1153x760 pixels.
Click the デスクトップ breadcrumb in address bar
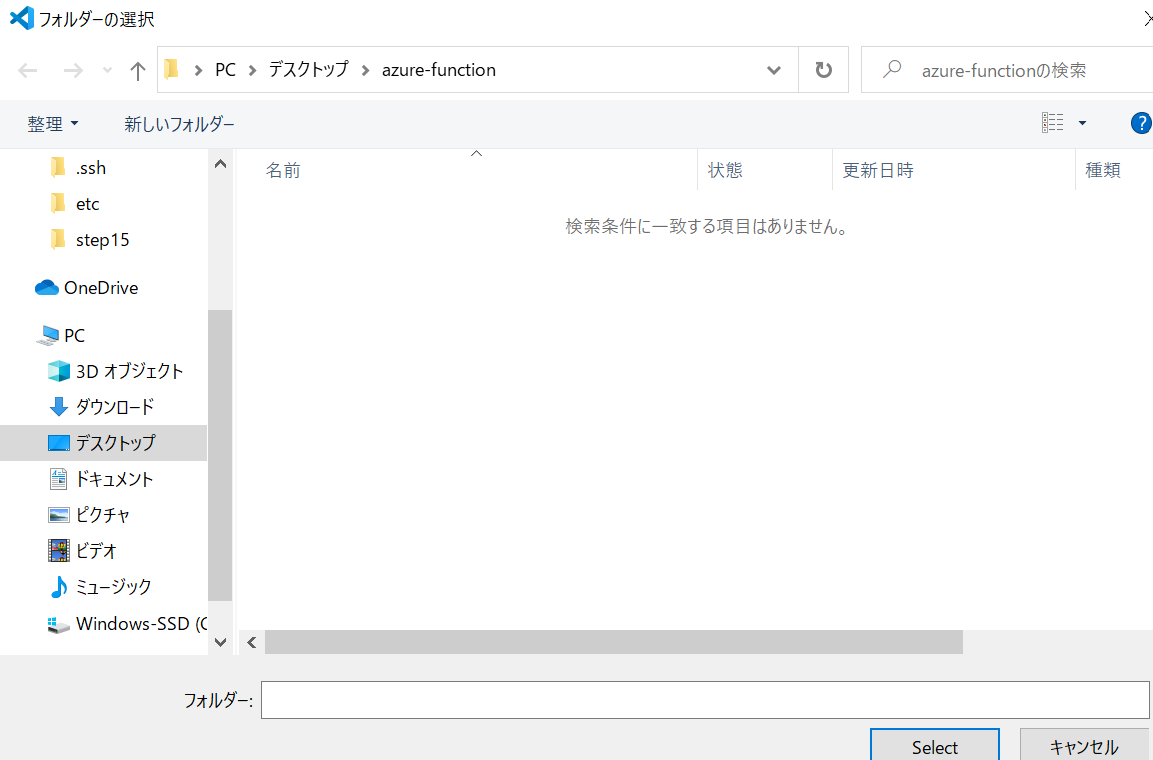(x=308, y=70)
